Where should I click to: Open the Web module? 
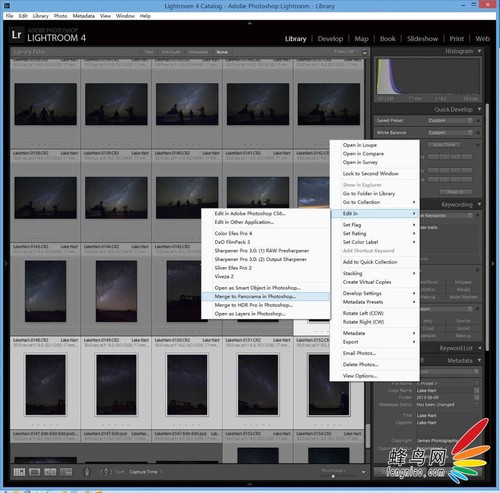point(482,39)
